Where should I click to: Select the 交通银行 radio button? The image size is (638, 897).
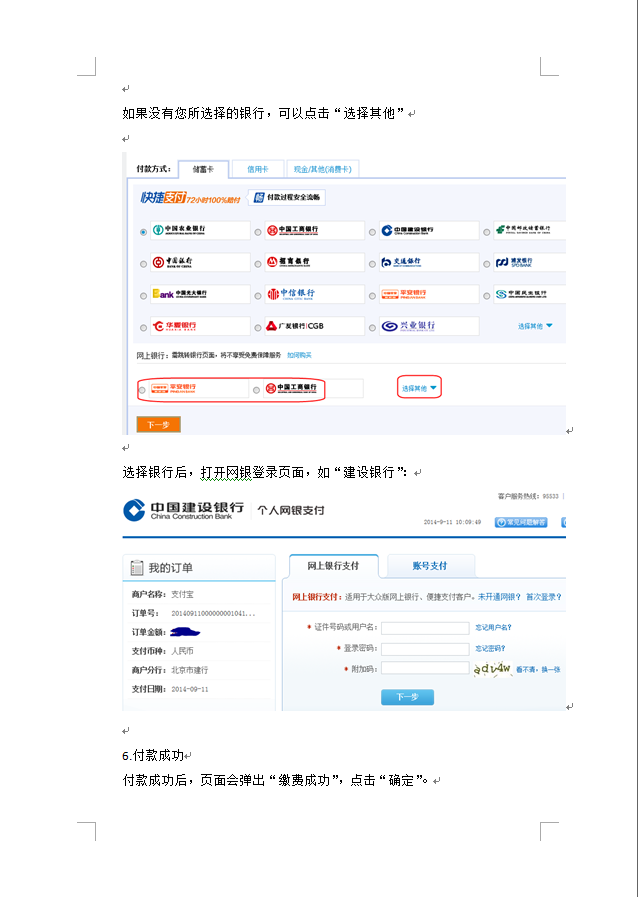coord(372,264)
